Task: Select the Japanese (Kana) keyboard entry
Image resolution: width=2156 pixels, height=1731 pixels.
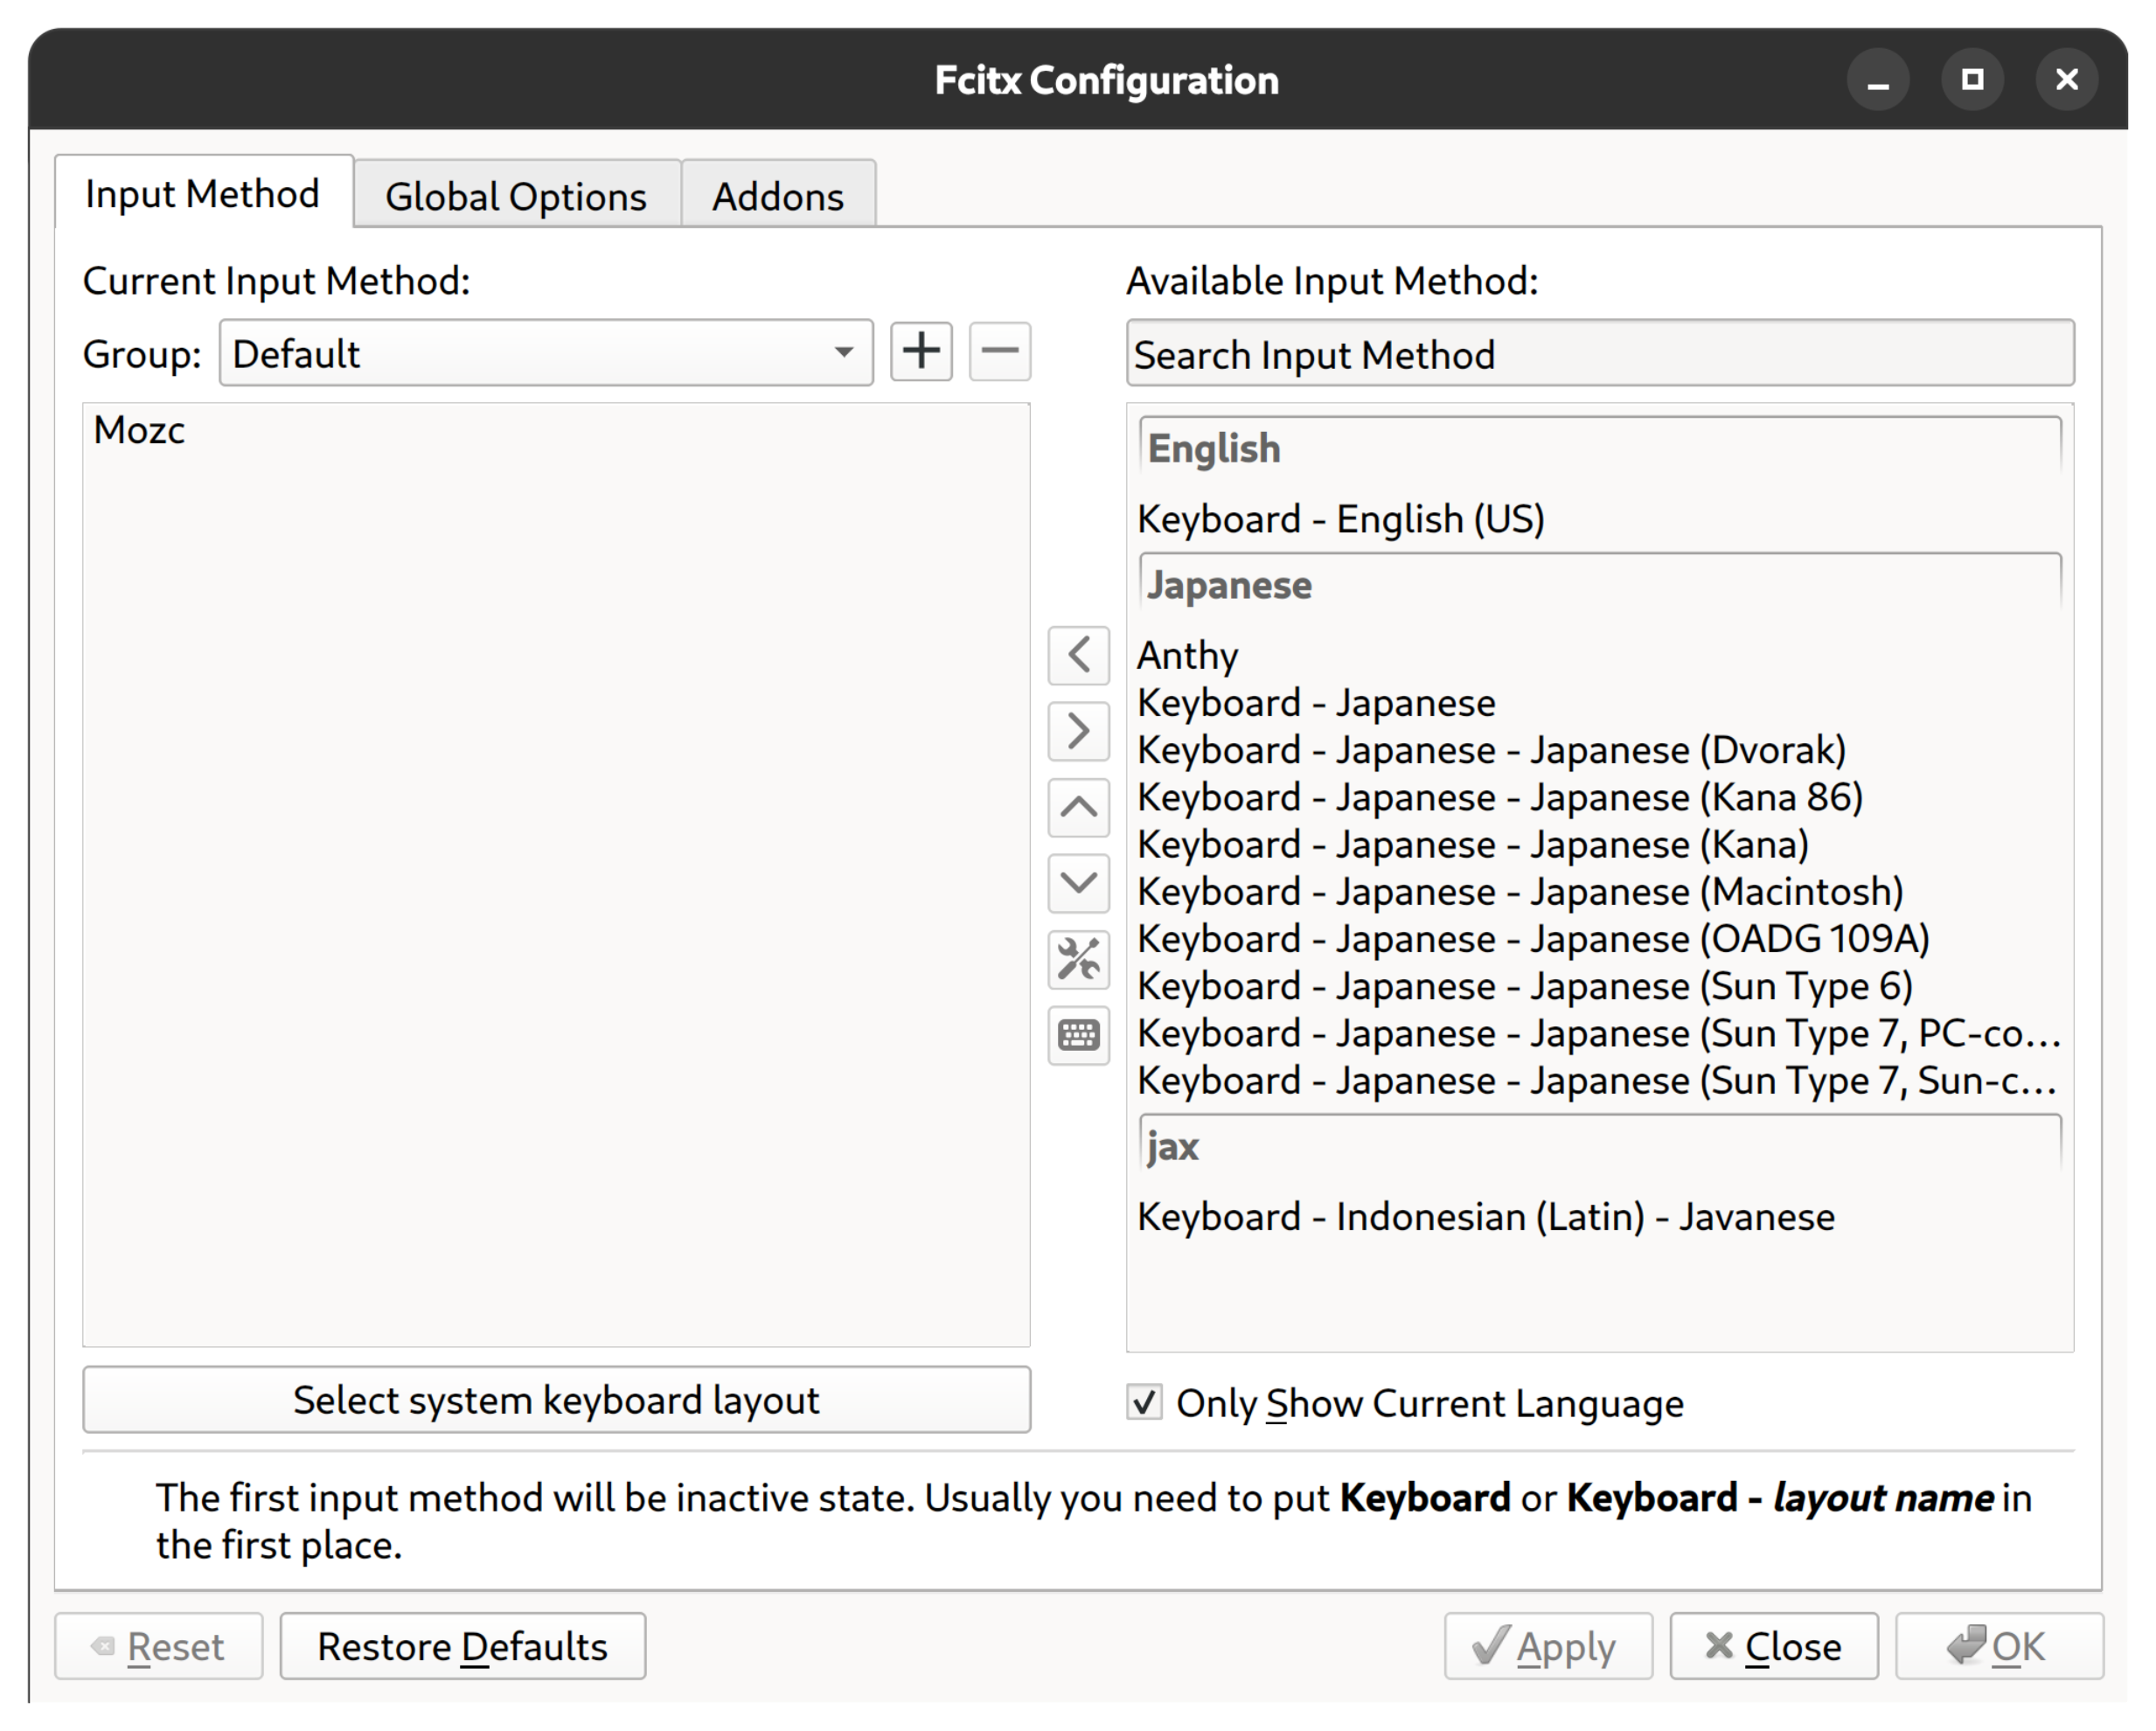Action: (x=1600, y=844)
